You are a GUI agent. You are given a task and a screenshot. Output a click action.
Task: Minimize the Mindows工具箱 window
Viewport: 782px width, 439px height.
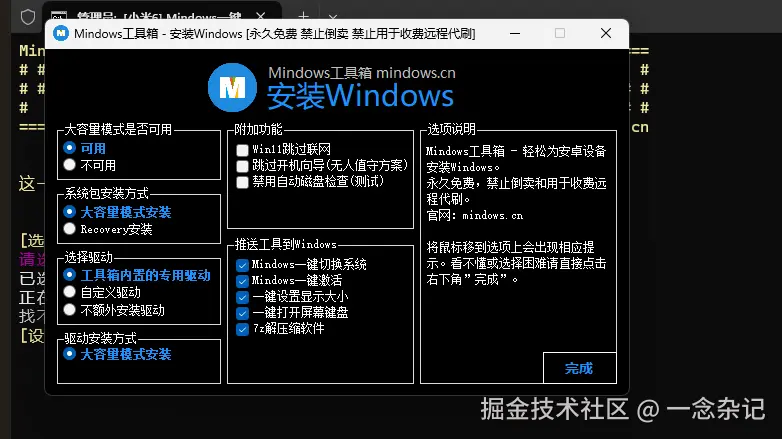pyautogui.click(x=515, y=33)
